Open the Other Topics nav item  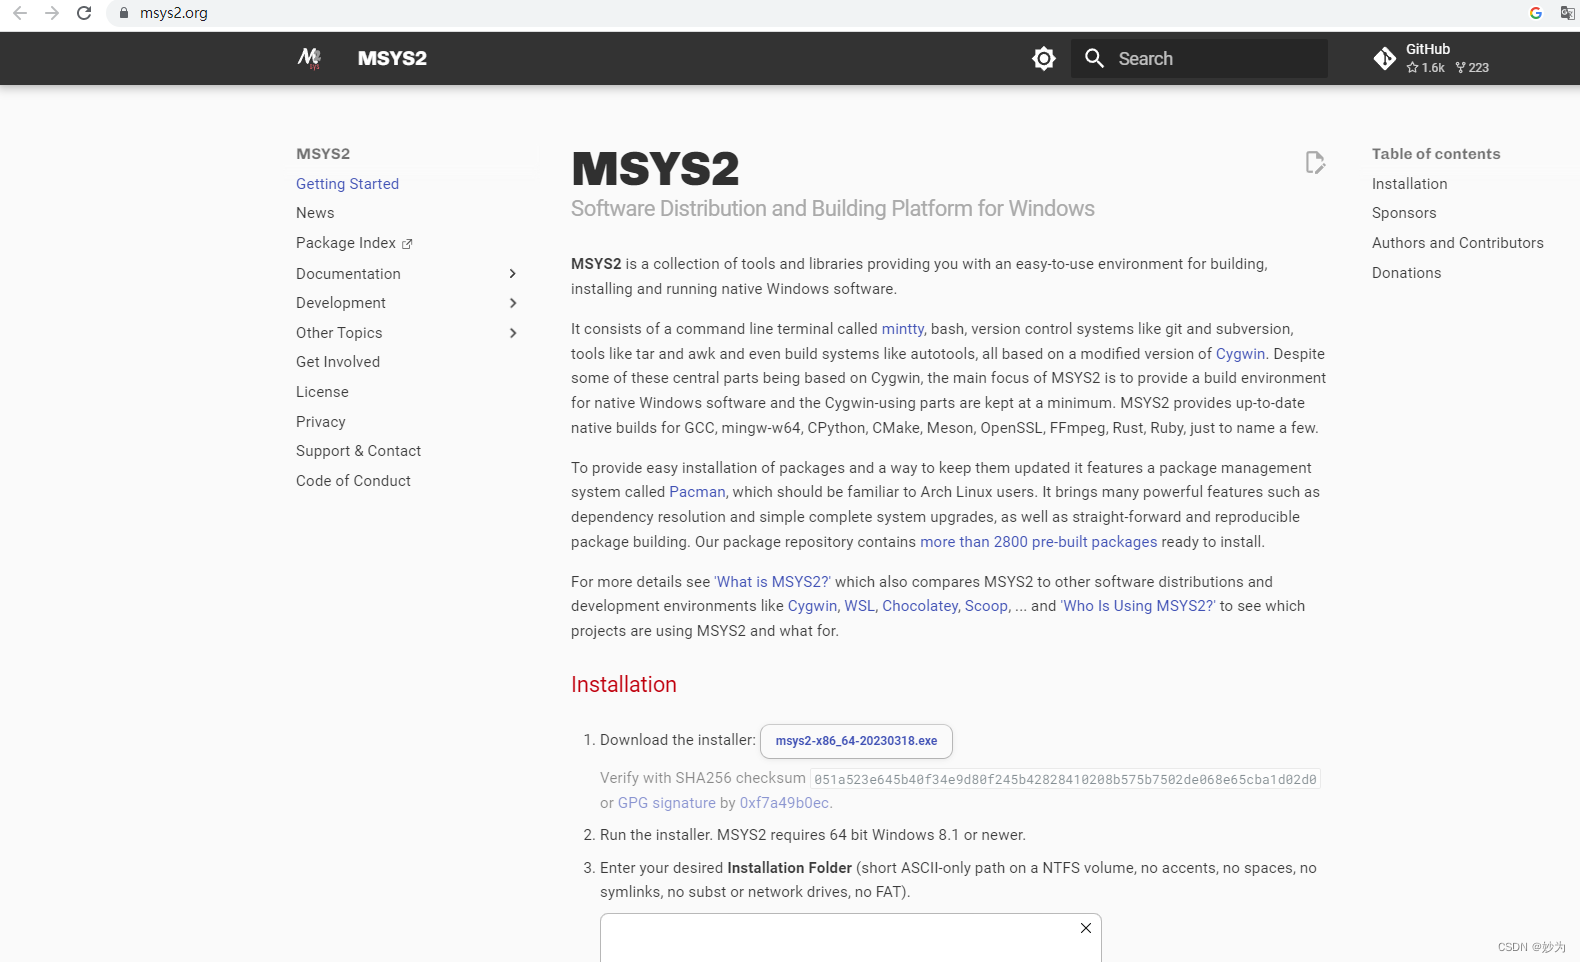pos(339,333)
